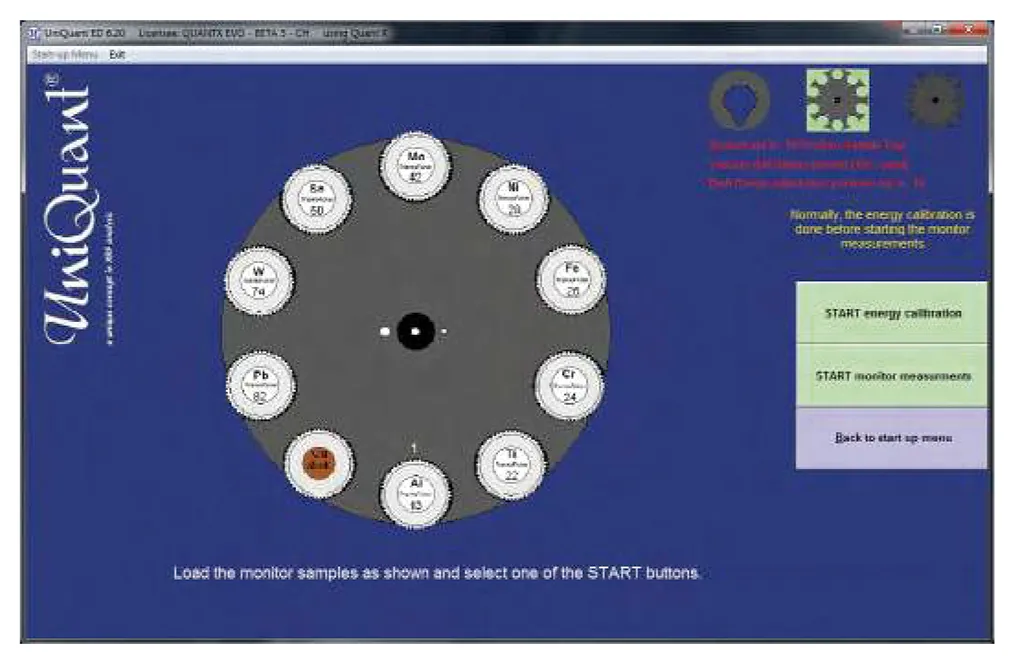This screenshot has width=1024, height=665.
Task: Choose the dark 20-position tray layout
Action: [x=935, y=100]
